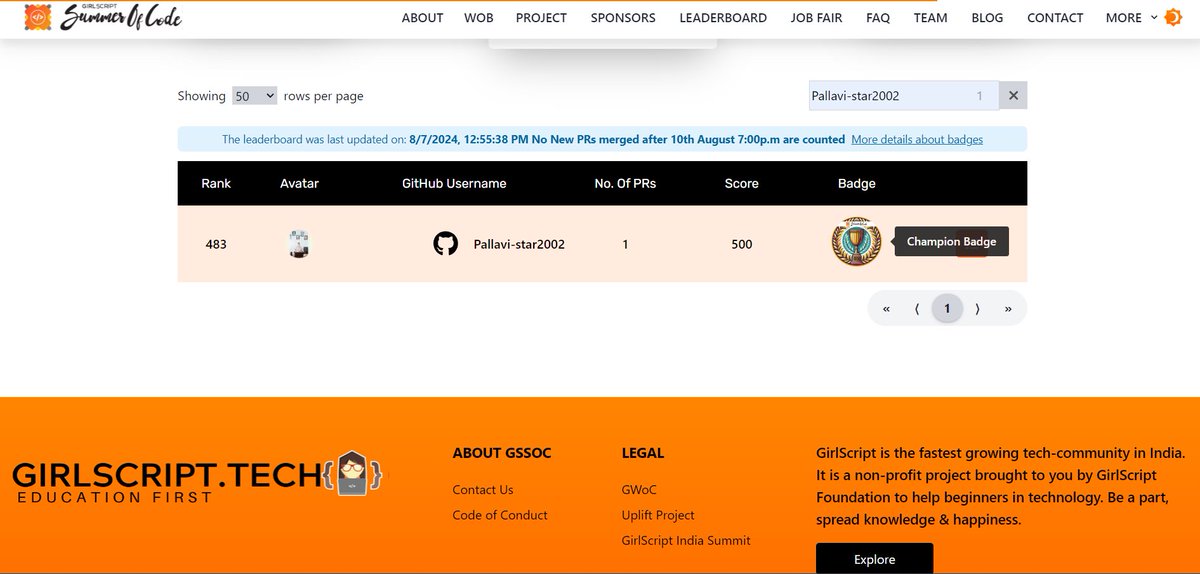Image resolution: width=1200 pixels, height=574 pixels.
Task: Open the PROJECT section
Action: pos(541,17)
